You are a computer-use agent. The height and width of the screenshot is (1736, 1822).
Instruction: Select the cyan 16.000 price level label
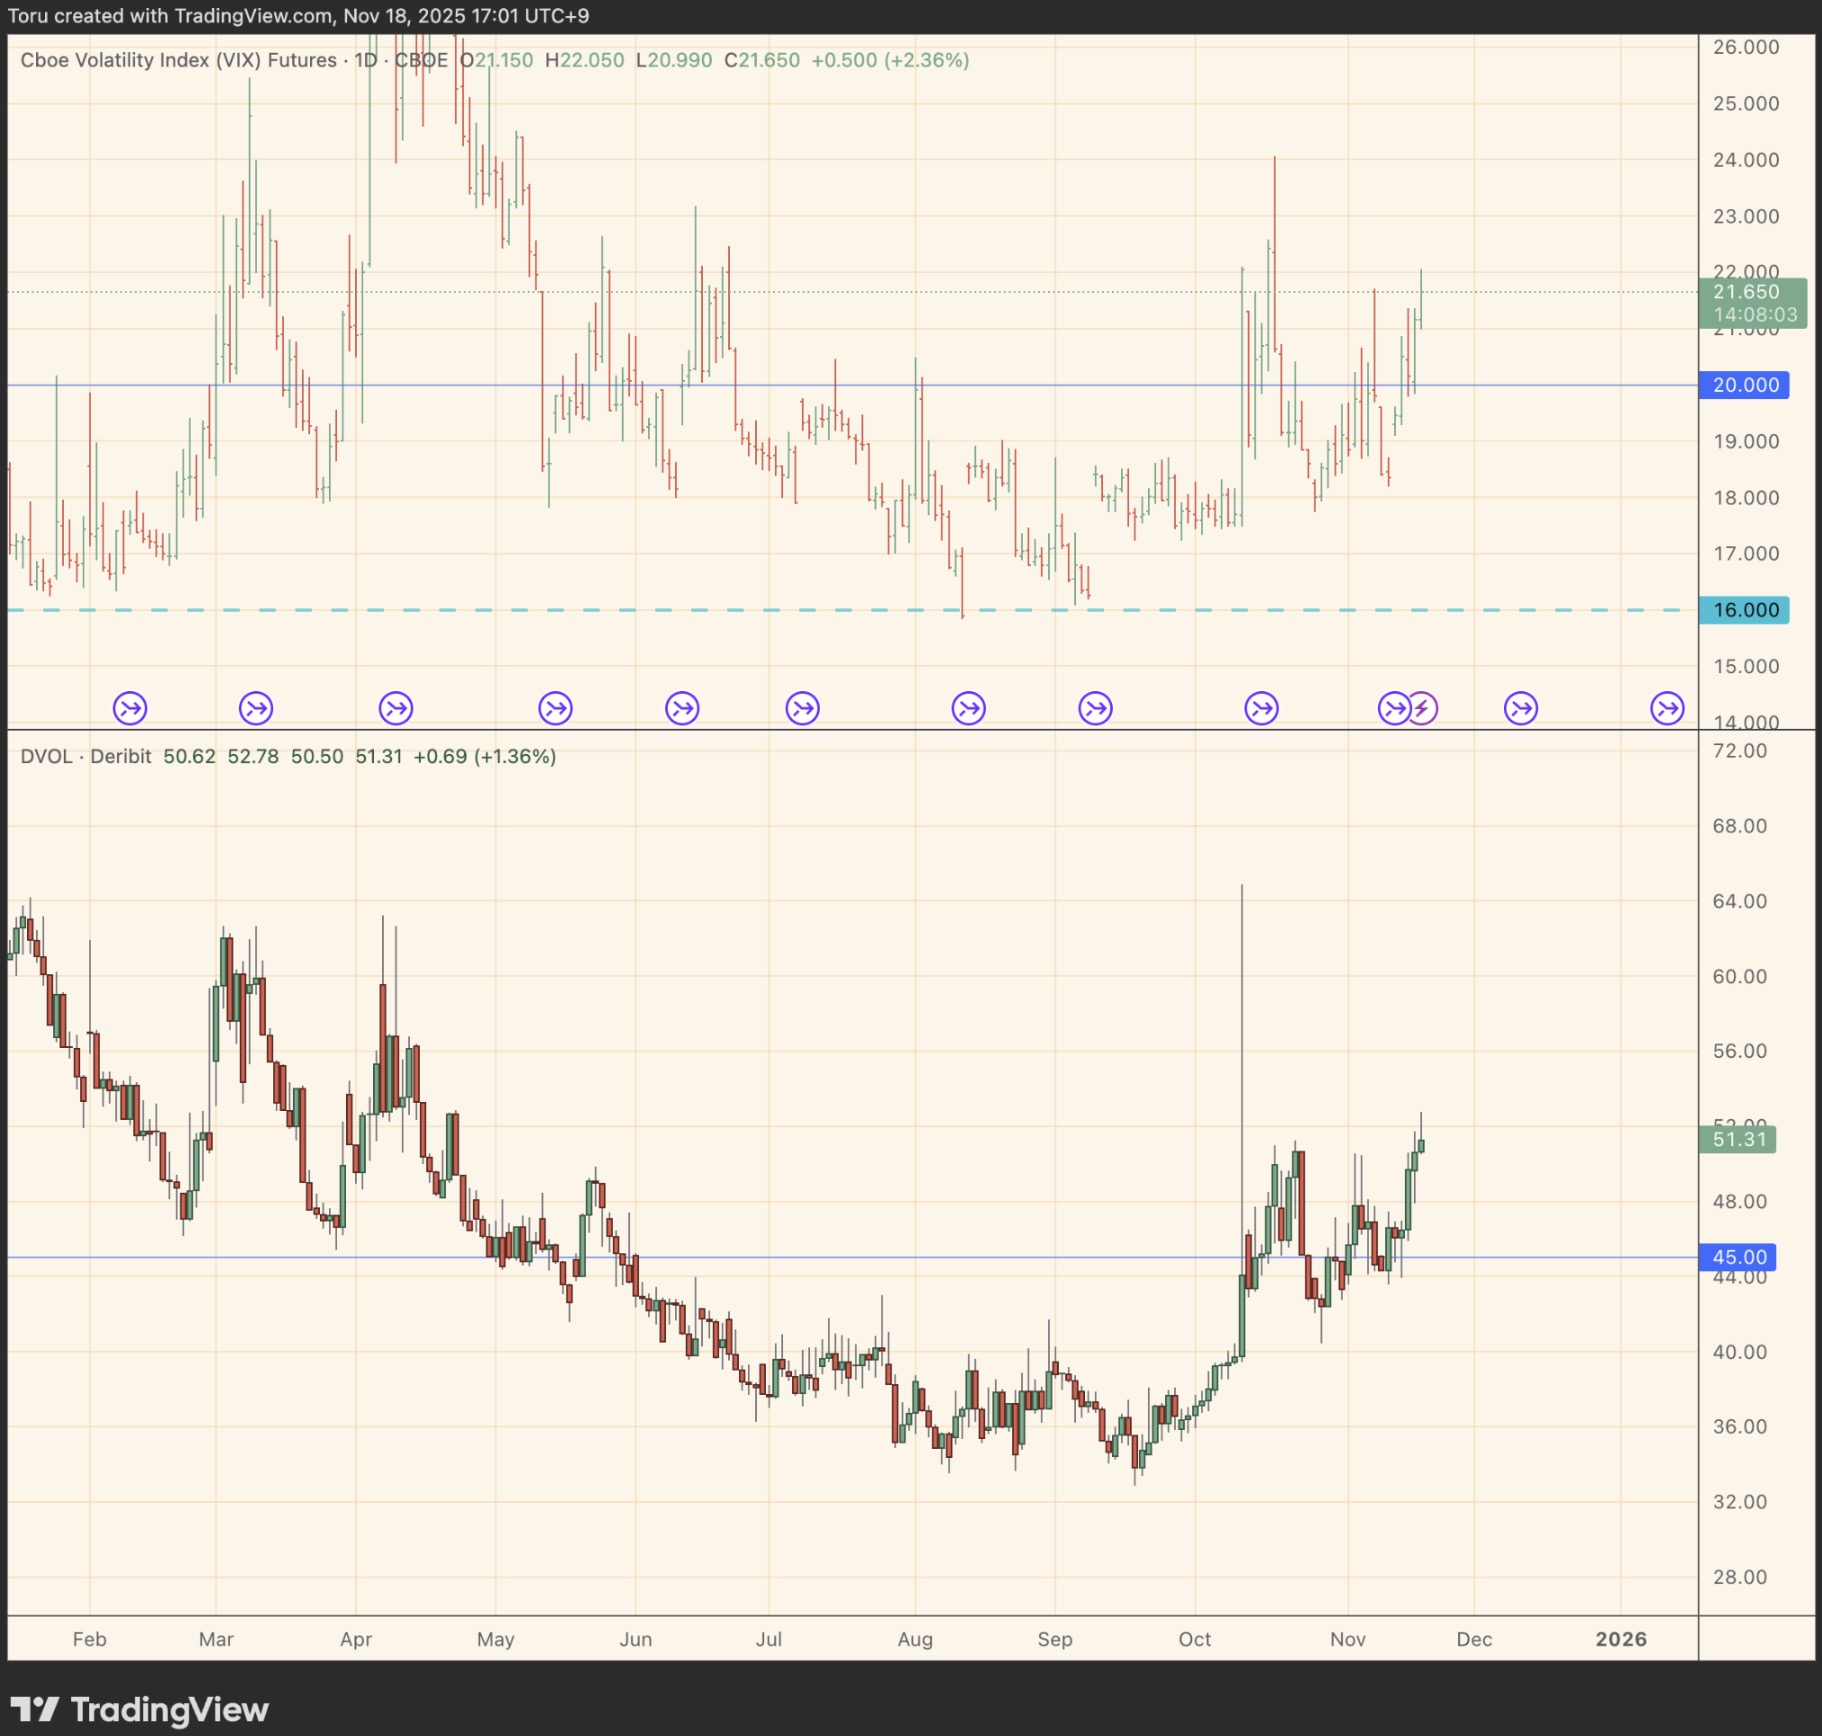1745,610
